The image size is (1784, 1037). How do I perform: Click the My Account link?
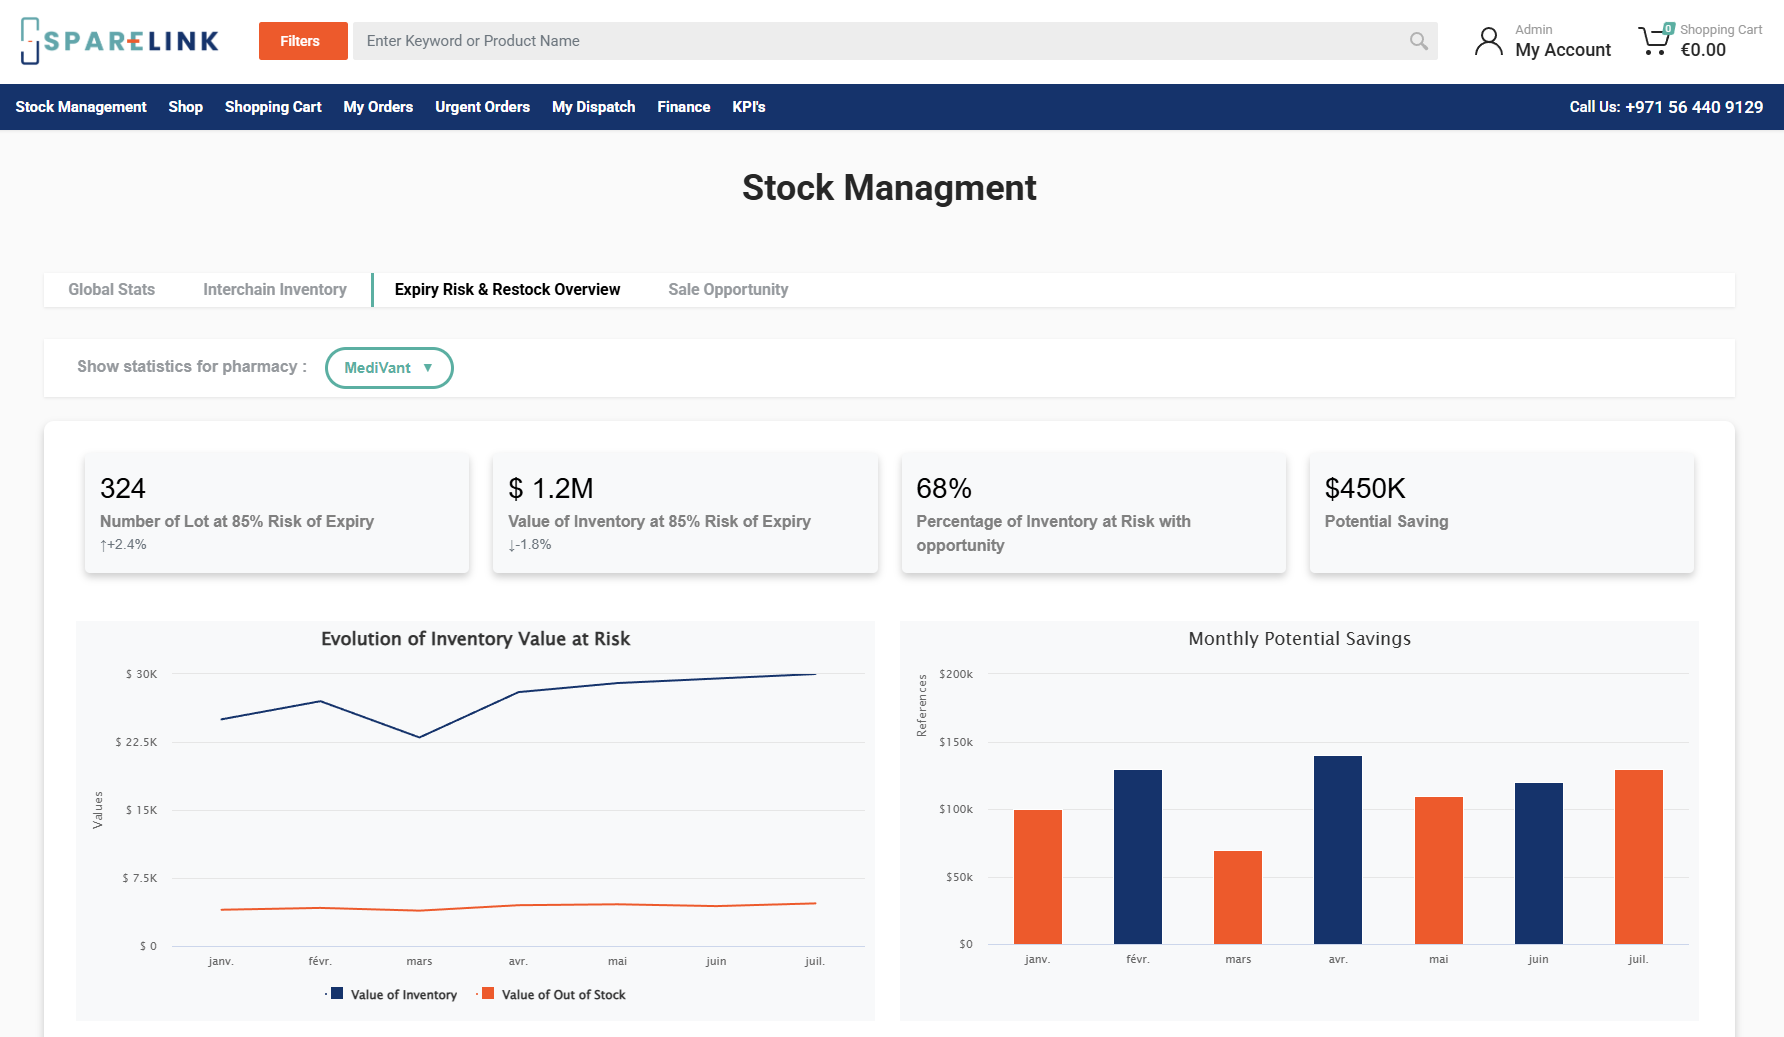tap(1562, 50)
